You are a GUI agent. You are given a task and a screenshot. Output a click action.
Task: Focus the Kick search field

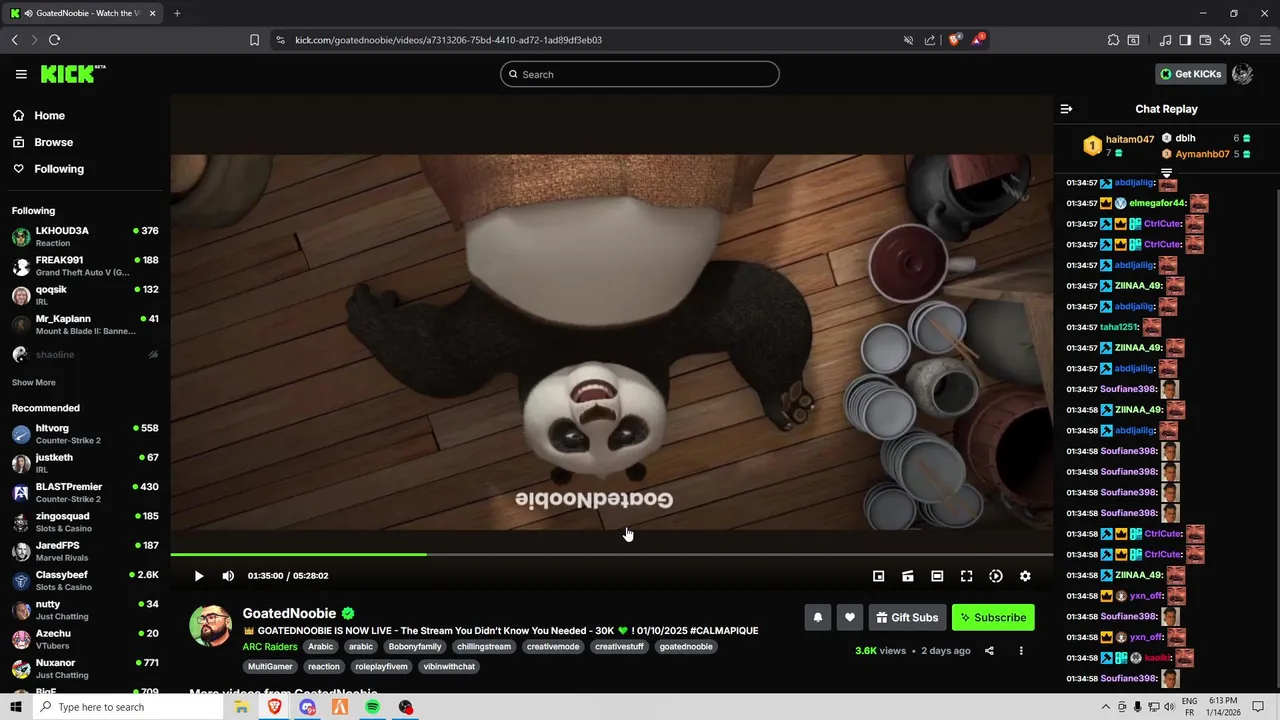click(x=640, y=74)
